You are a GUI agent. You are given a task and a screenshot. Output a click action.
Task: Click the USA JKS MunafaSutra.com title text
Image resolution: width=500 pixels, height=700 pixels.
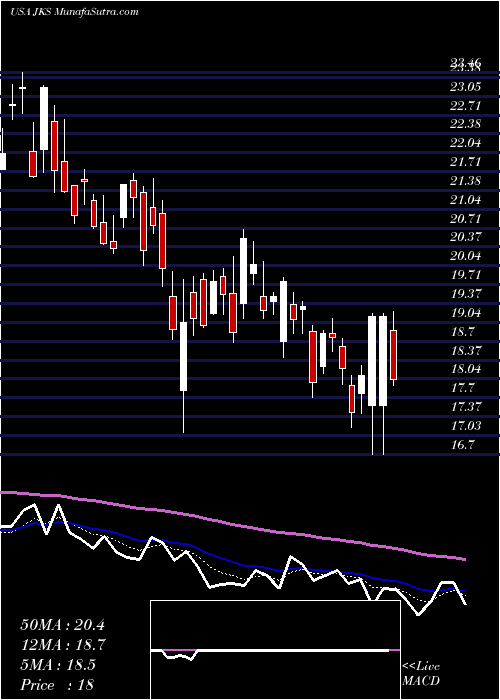click(x=74, y=12)
